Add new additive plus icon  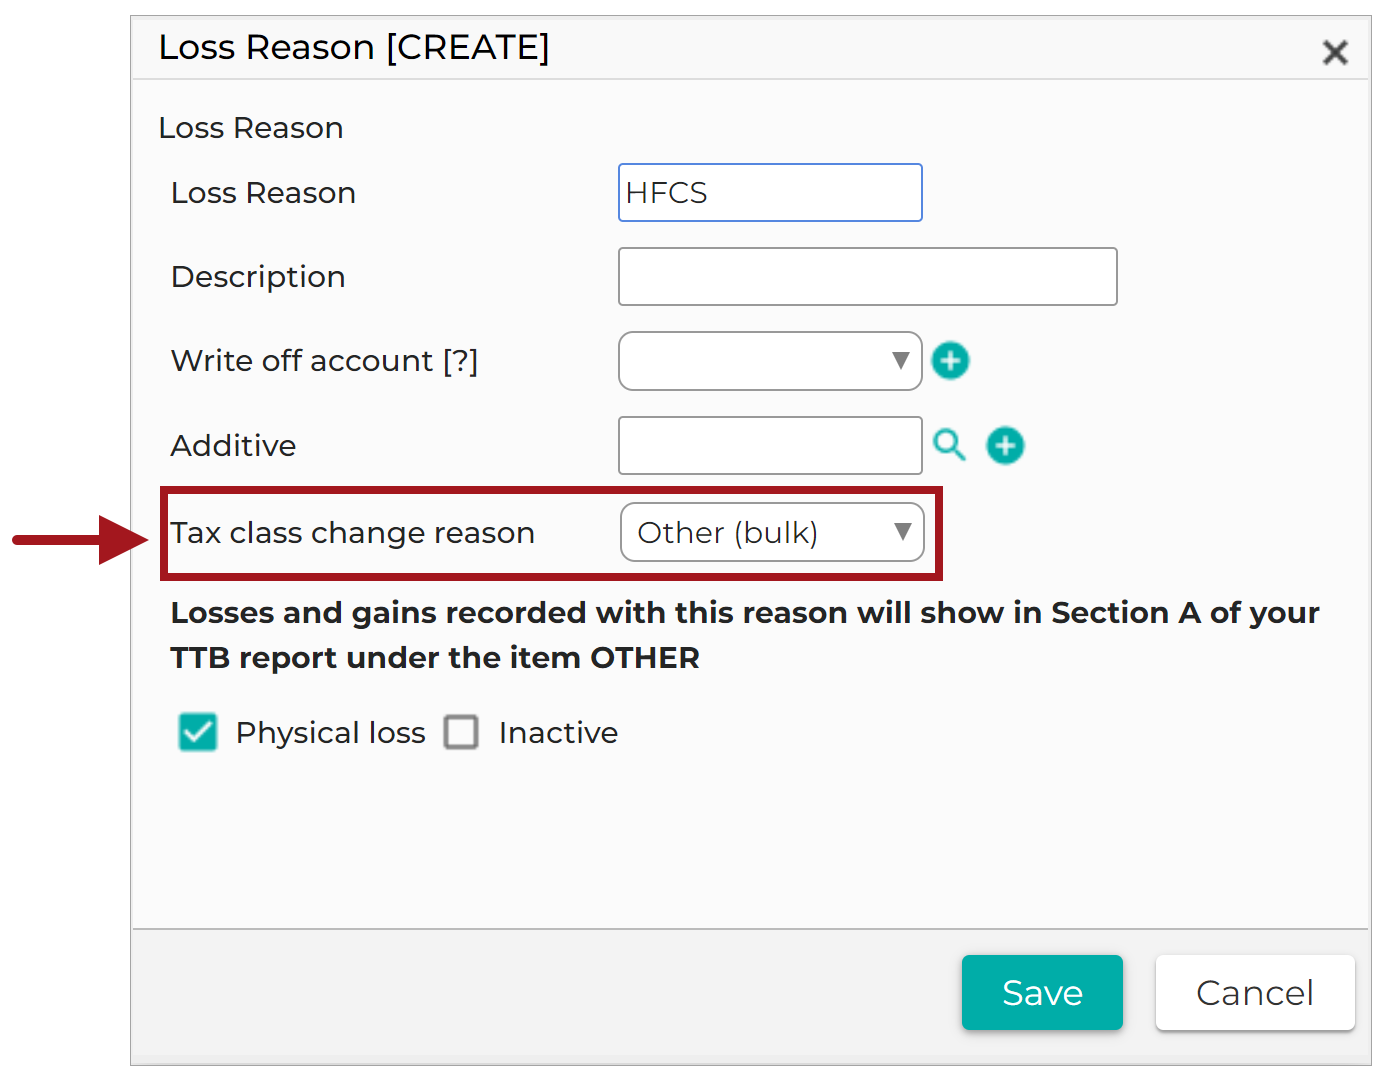pos(1005,445)
